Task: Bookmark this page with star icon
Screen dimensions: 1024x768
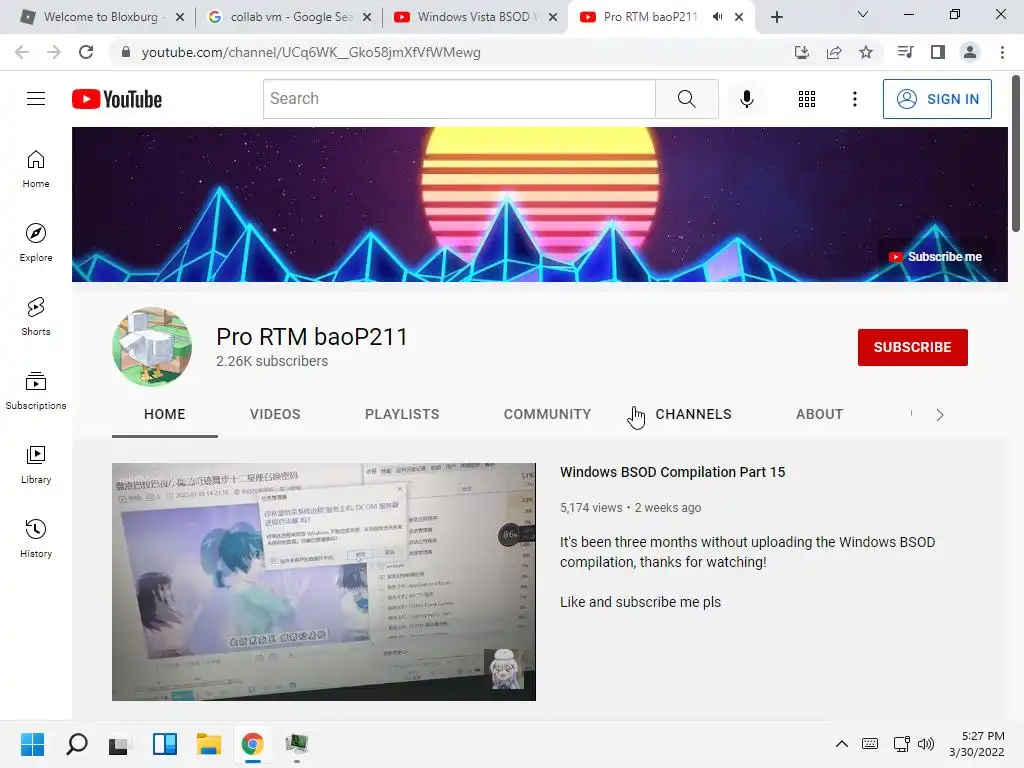Action: tap(866, 52)
